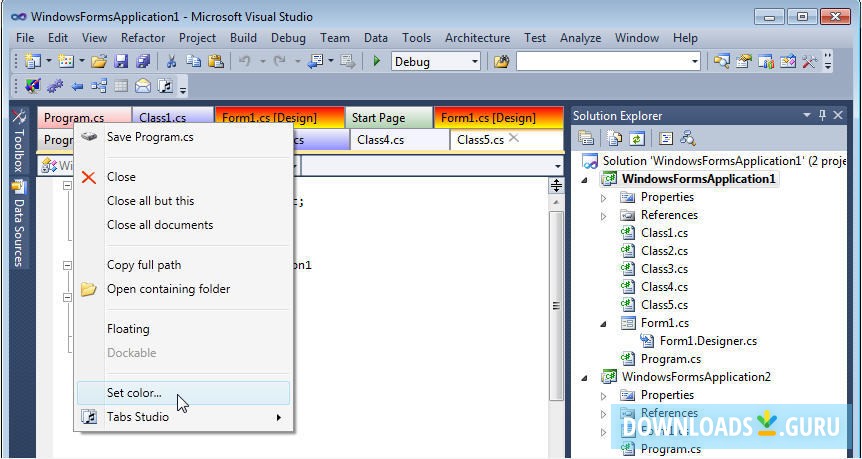Screen dimensions: 862x459
Task: Click the Paste clipboard icon
Action: 216,61
